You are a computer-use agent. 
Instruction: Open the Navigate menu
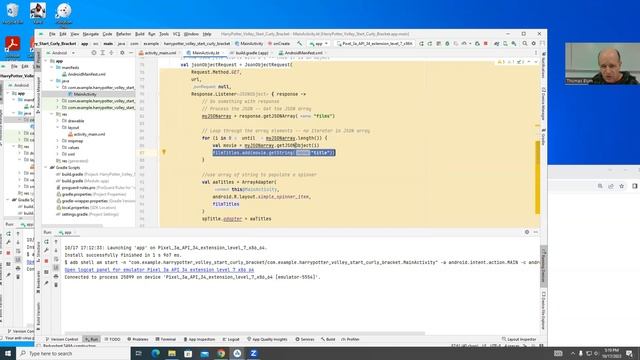[91, 34]
